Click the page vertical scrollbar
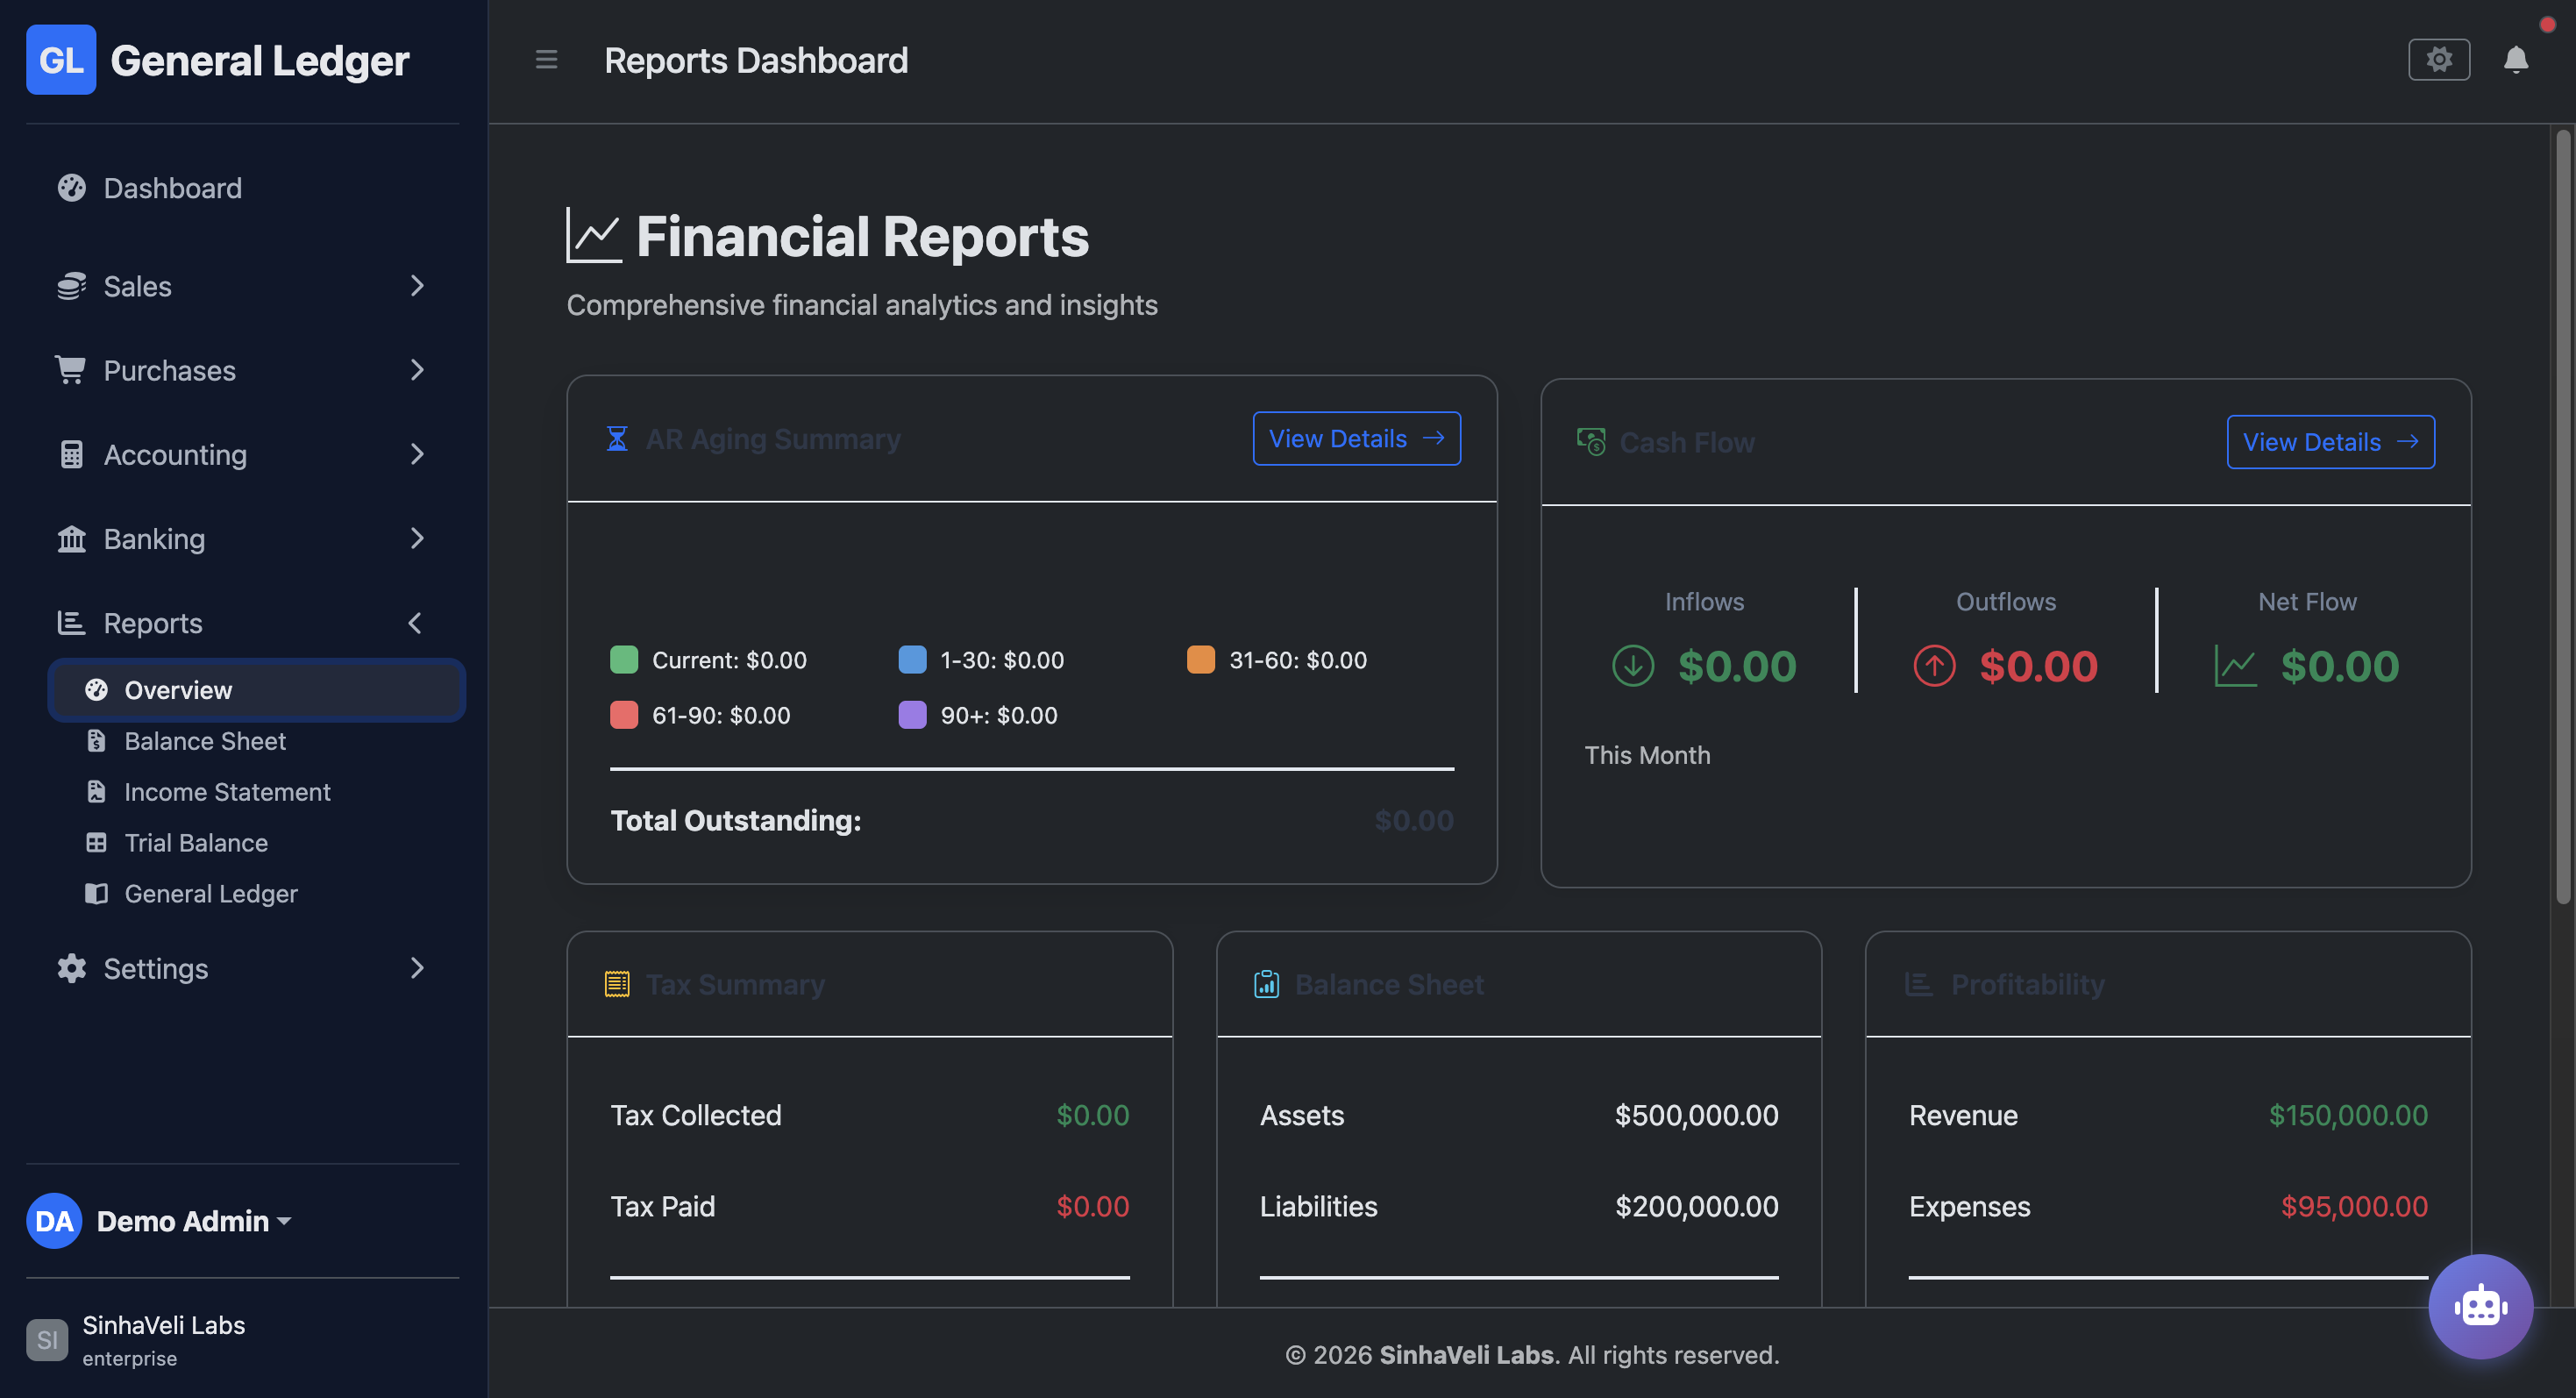This screenshot has height=1398, width=2576. point(2563,517)
